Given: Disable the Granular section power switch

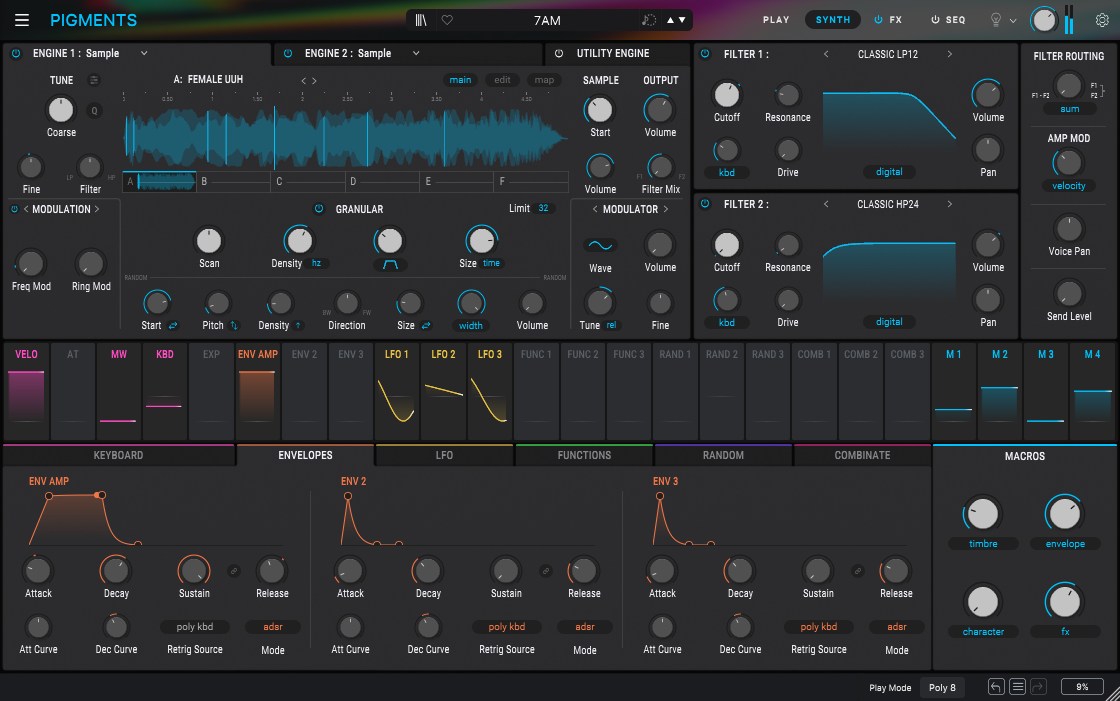Looking at the screenshot, I should 319,209.
